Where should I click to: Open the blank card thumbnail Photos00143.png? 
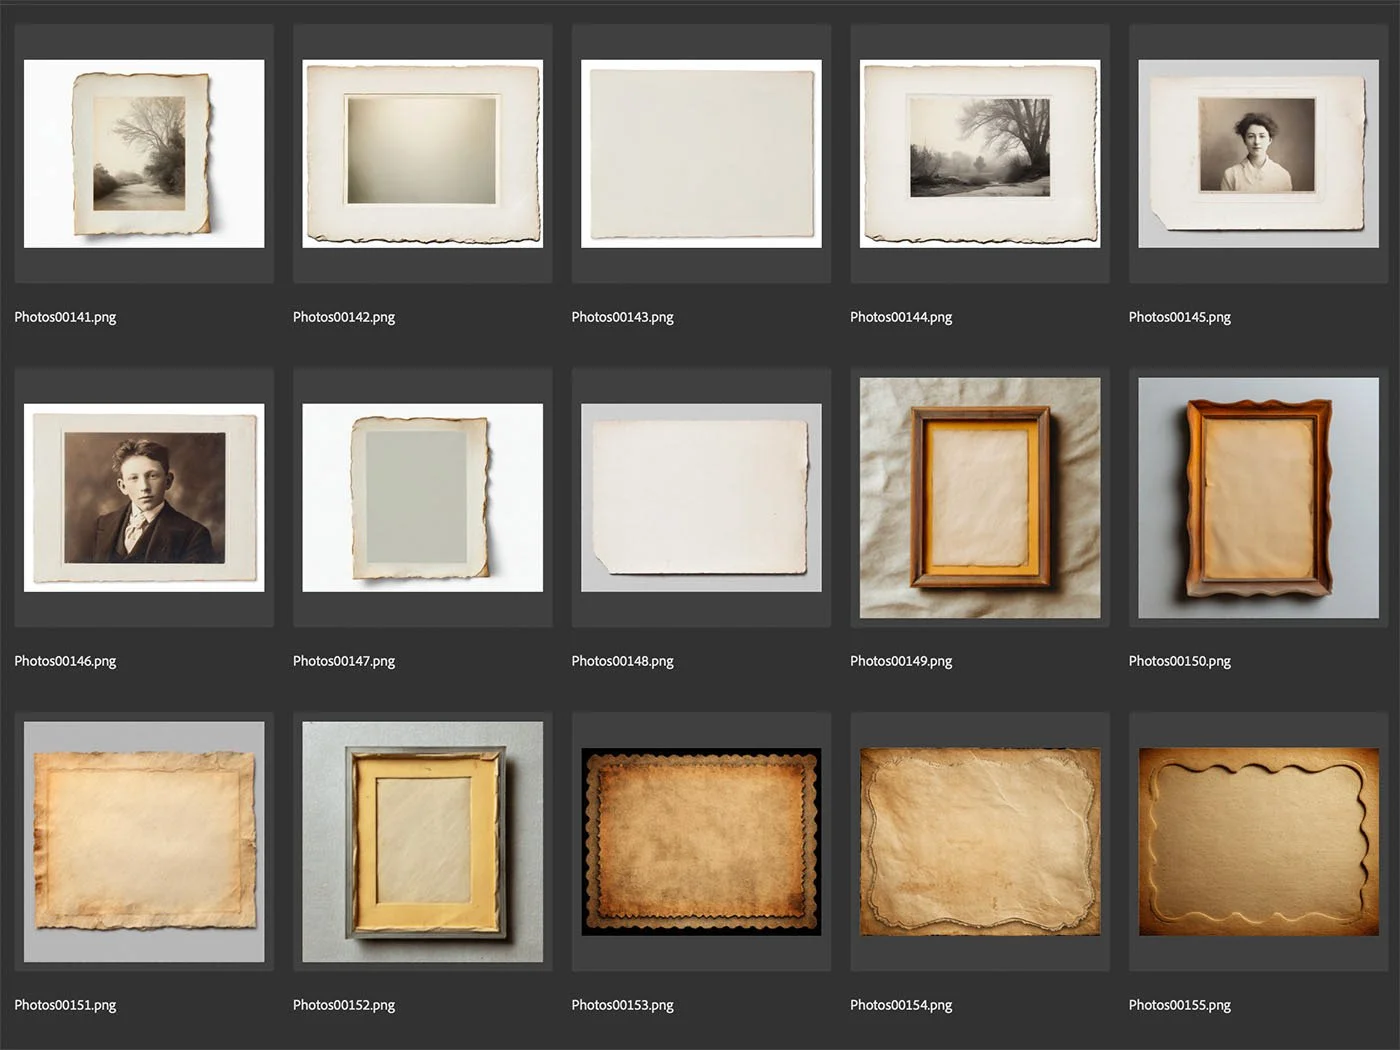click(x=701, y=154)
